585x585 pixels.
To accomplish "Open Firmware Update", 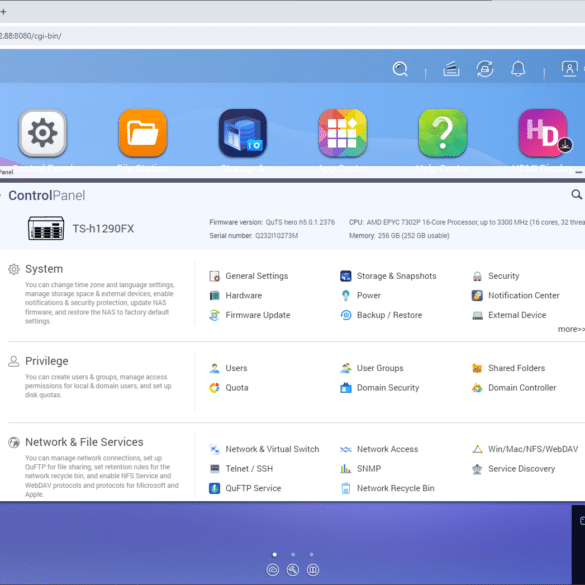I will tap(250, 315).
